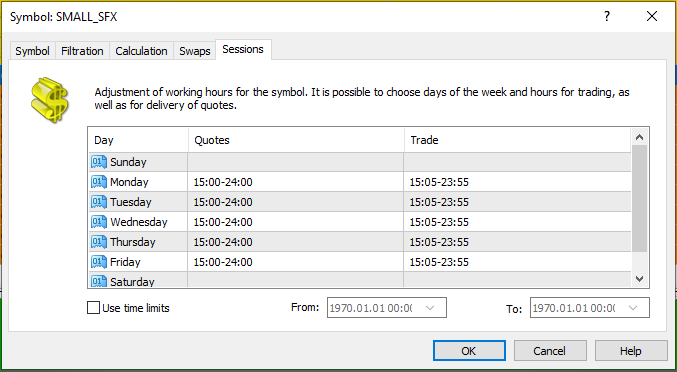
Task: Open the Calculation tab
Action: [x=141, y=51]
